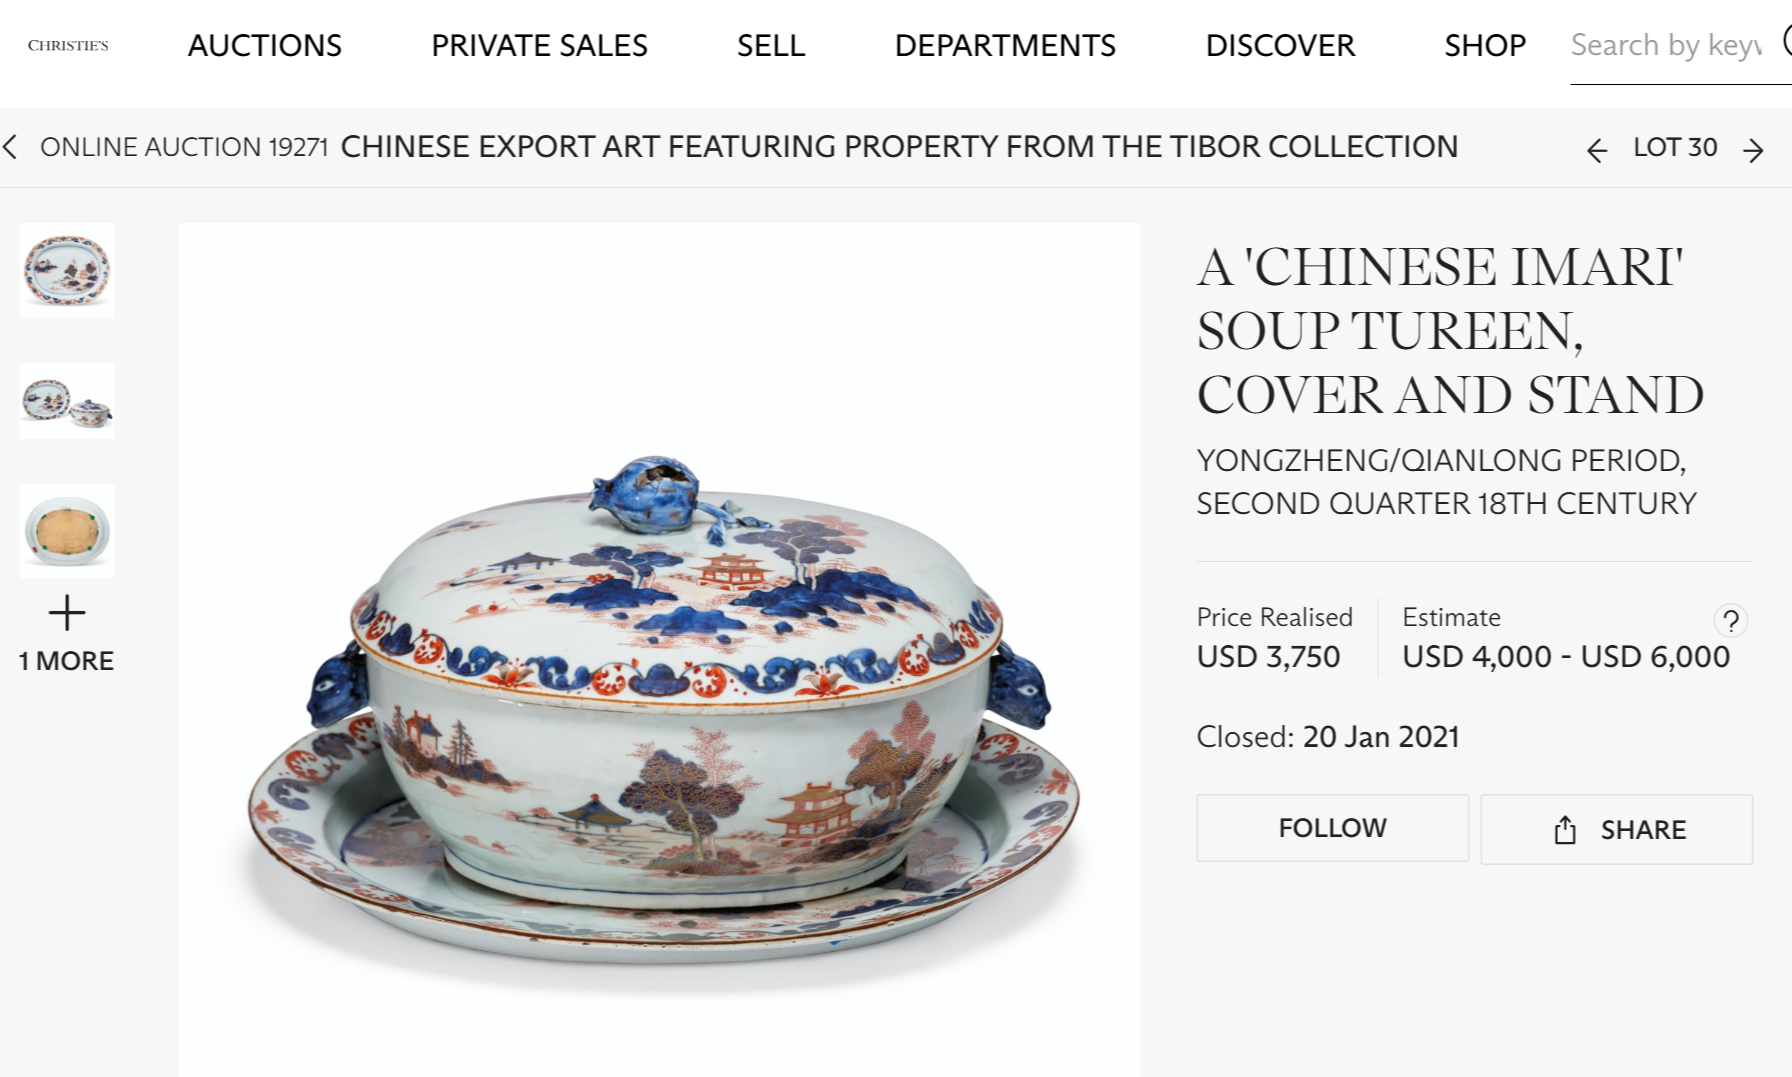The width and height of the screenshot is (1792, 1077).
Task: Go to the previous lot arrow
Action: (x=1597, y=150)
